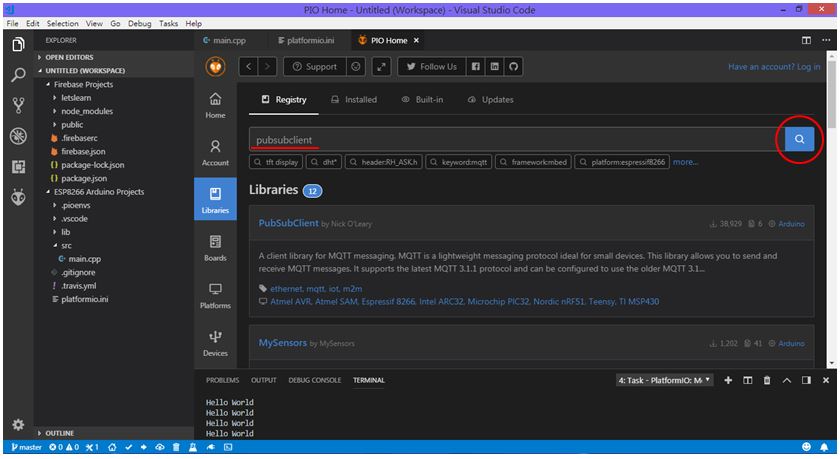Image resolution: width=840 pixels, height=459 pixels.
Task: Click the smiley feedback icon beside Support
Action: [x=356, y=67]
